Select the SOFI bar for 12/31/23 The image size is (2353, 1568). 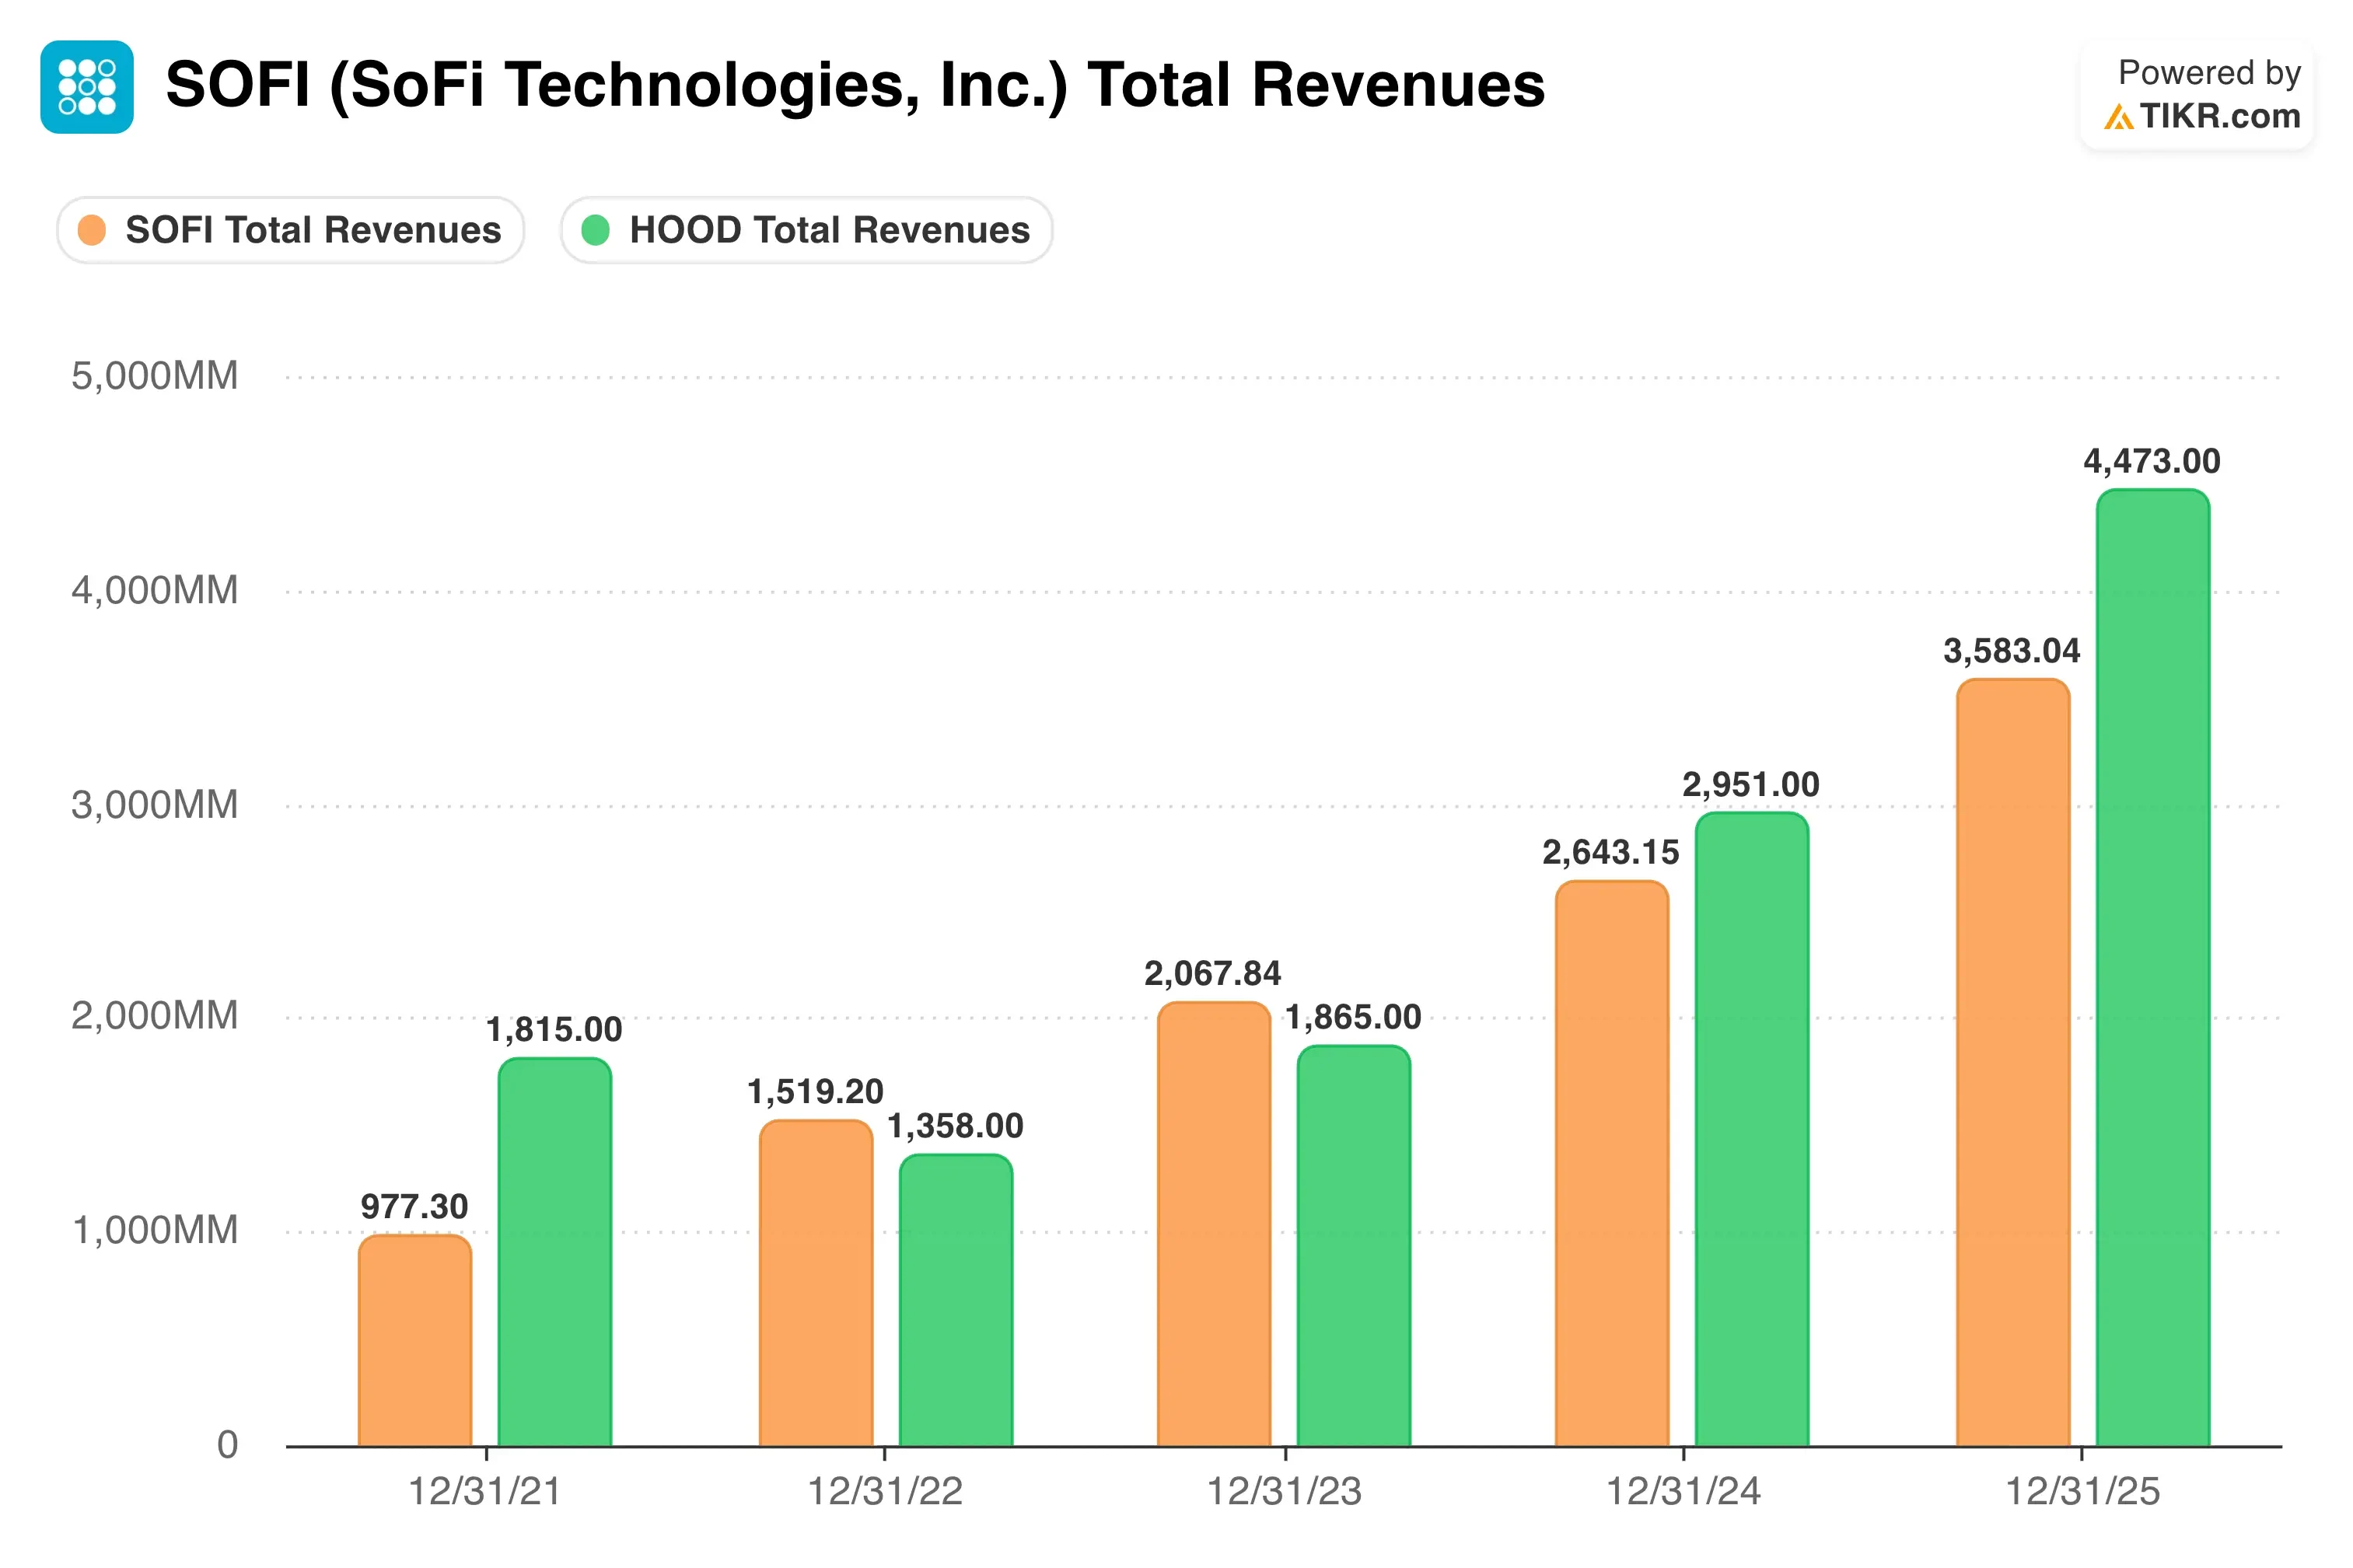click(1214, 1224)
